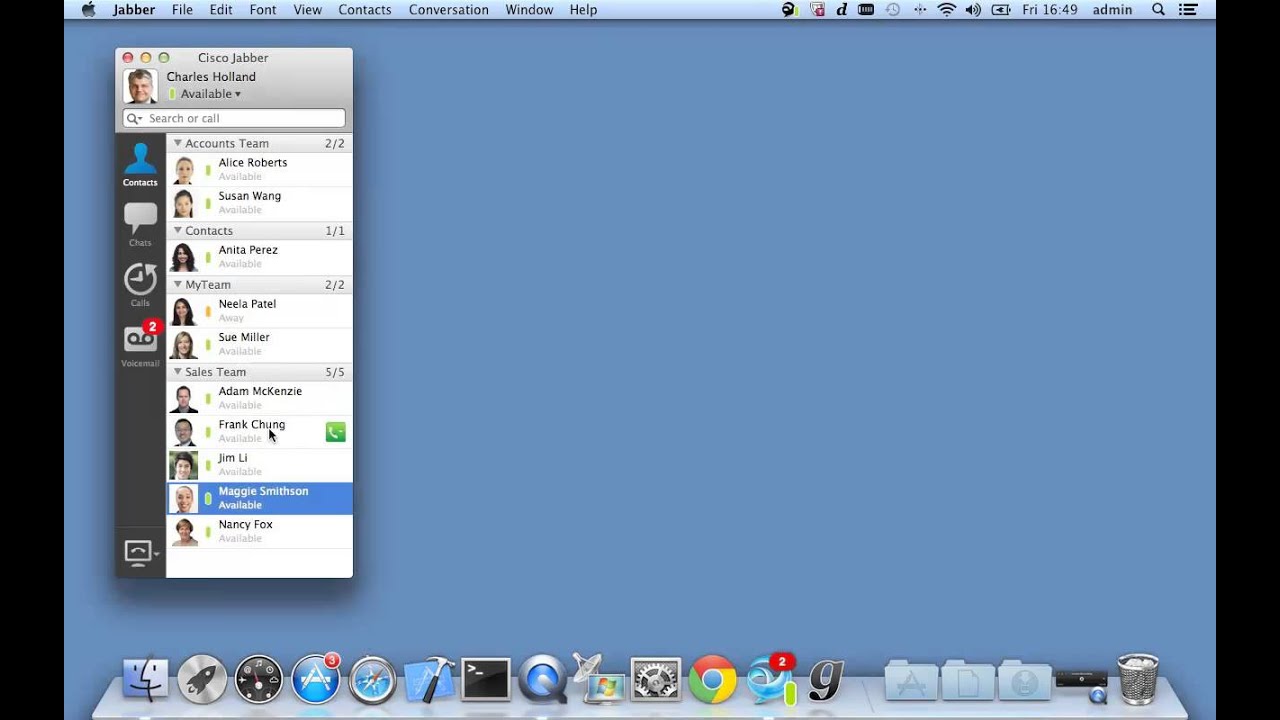This screenshot has height=720, width=1280.
Task: Click the Search or call field
Action: point(234,118)
